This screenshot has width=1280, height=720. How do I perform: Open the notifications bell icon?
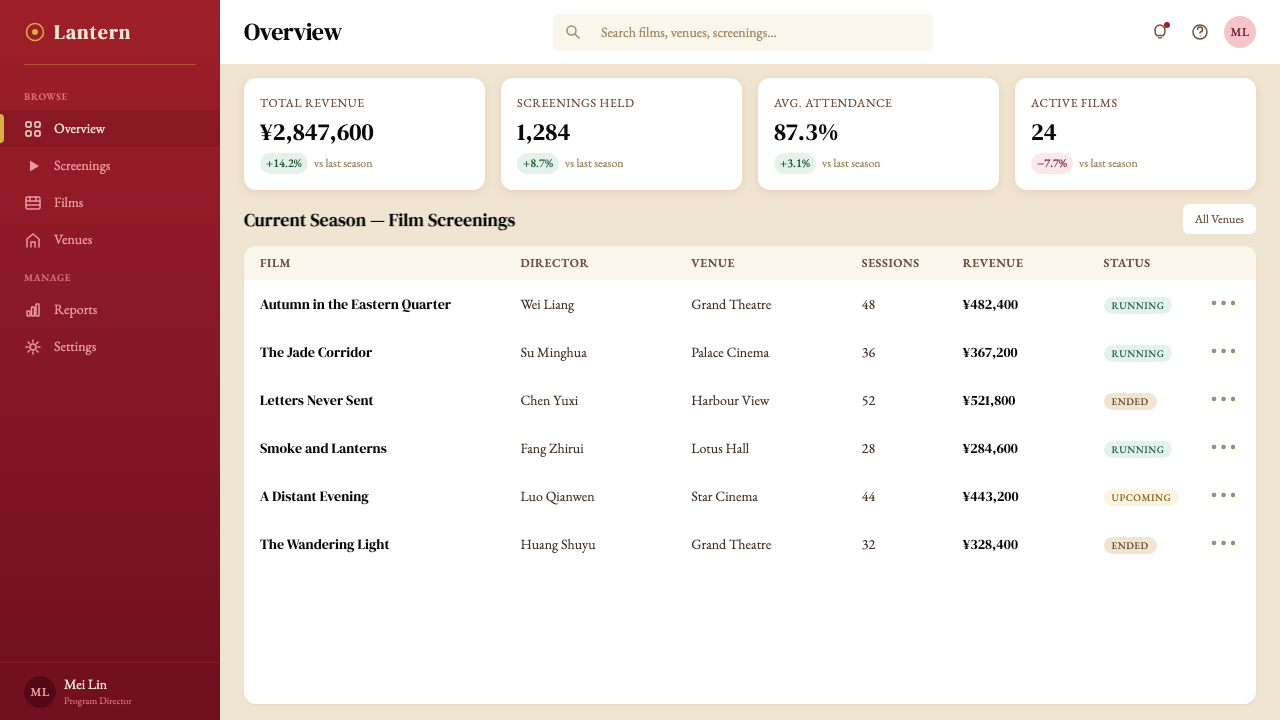click(x=1160, y=32)
